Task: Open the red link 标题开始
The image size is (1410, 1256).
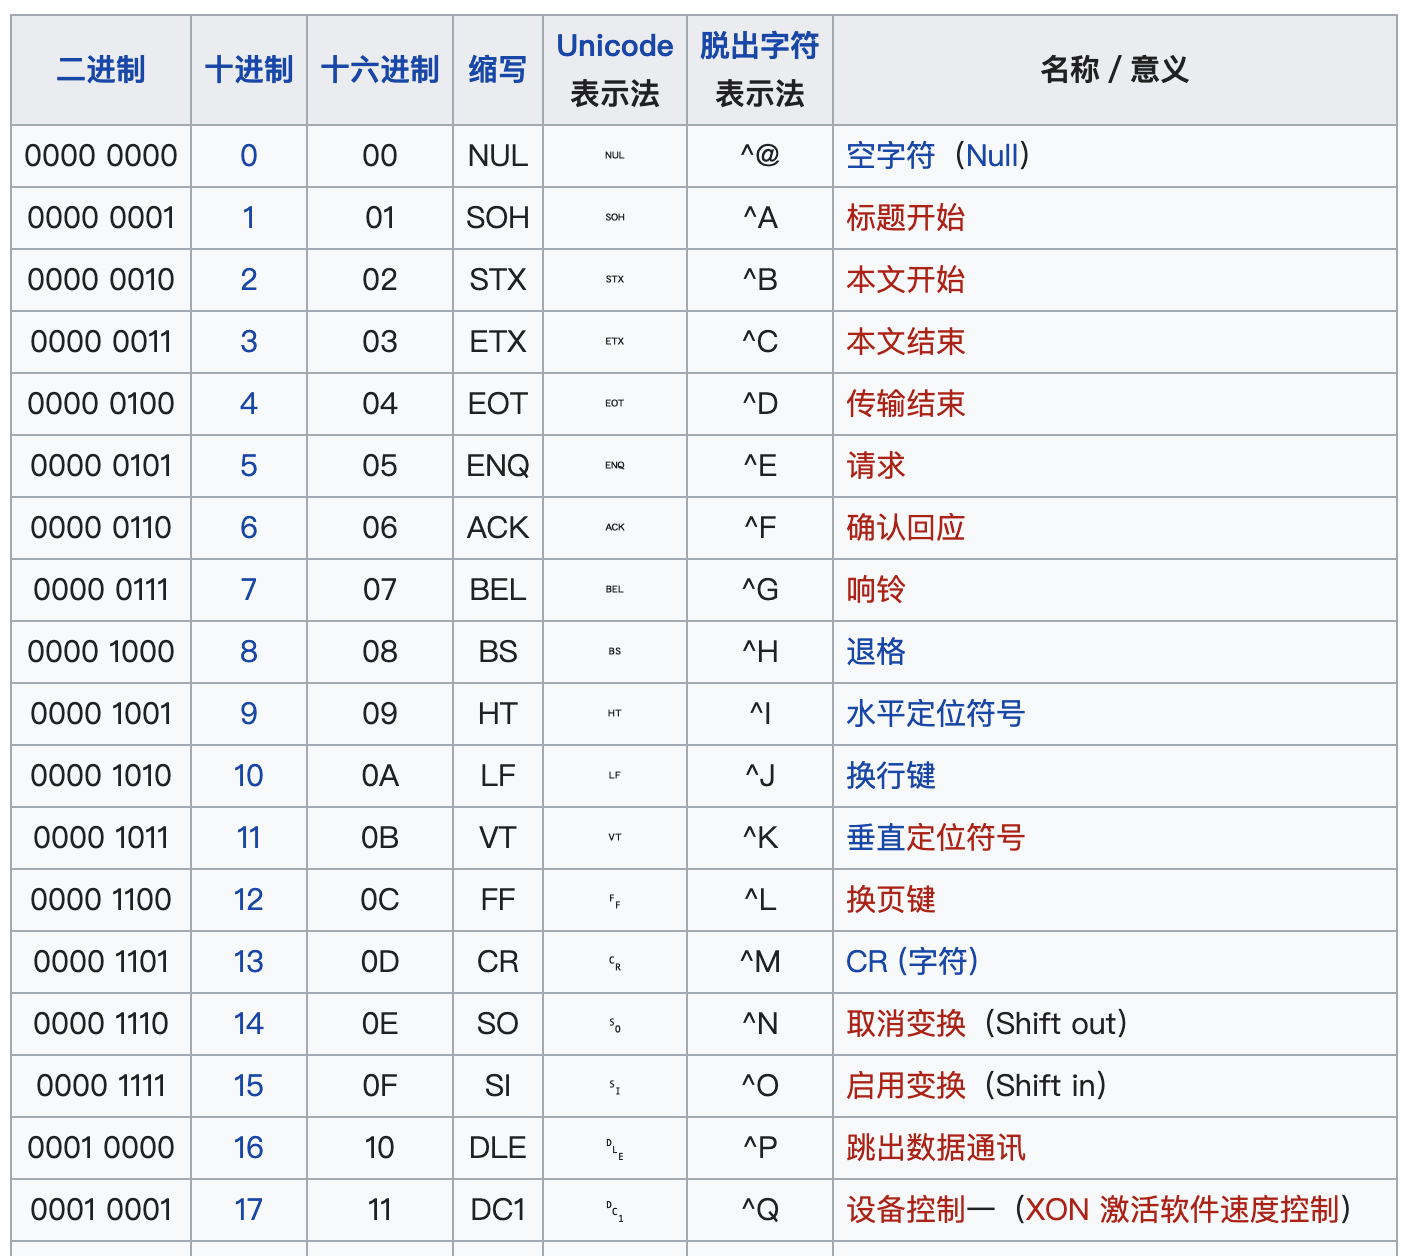Action: click(x=906, y=218)
